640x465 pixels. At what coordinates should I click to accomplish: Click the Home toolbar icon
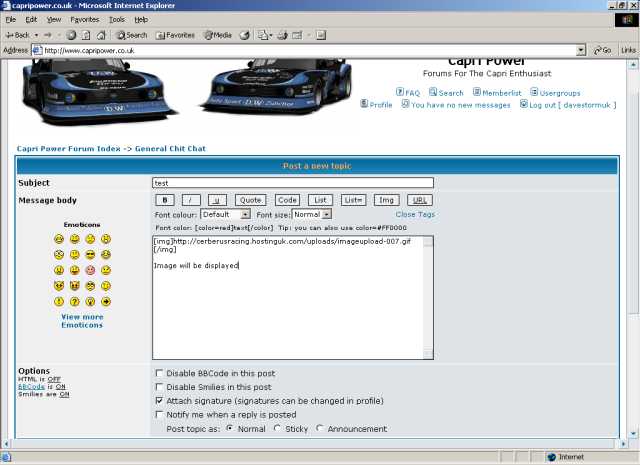(101, 35)
